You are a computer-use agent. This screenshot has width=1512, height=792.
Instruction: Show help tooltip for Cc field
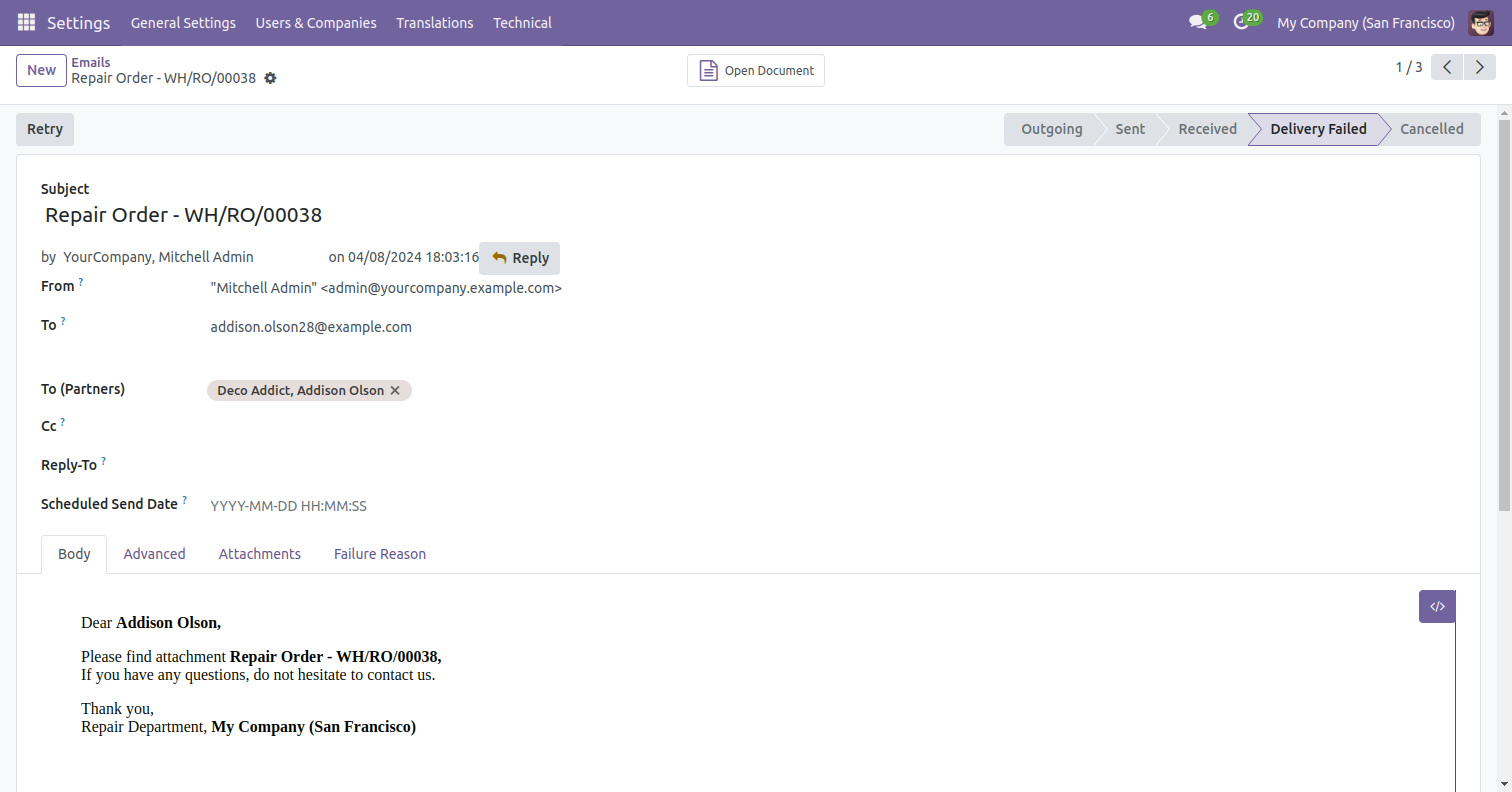62,422
